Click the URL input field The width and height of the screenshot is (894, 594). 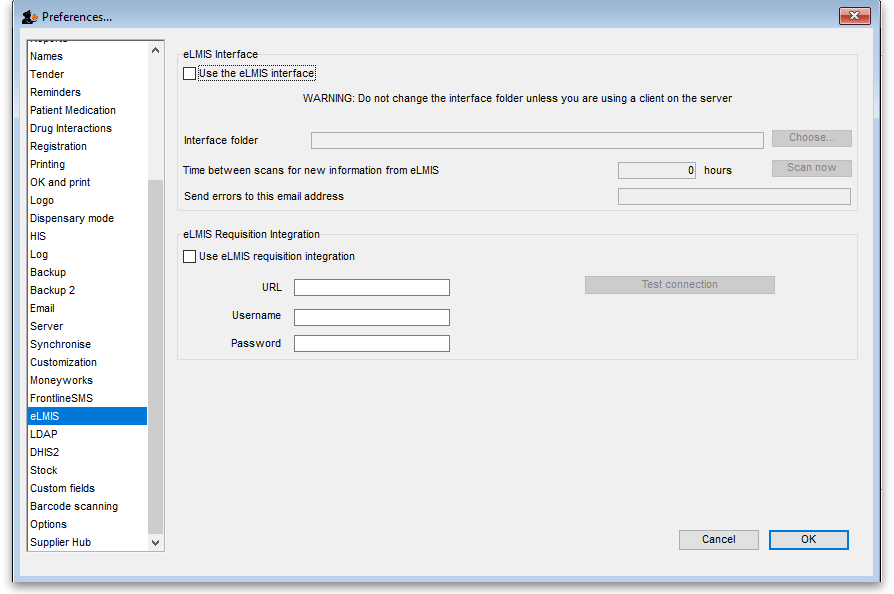(371, 288)
